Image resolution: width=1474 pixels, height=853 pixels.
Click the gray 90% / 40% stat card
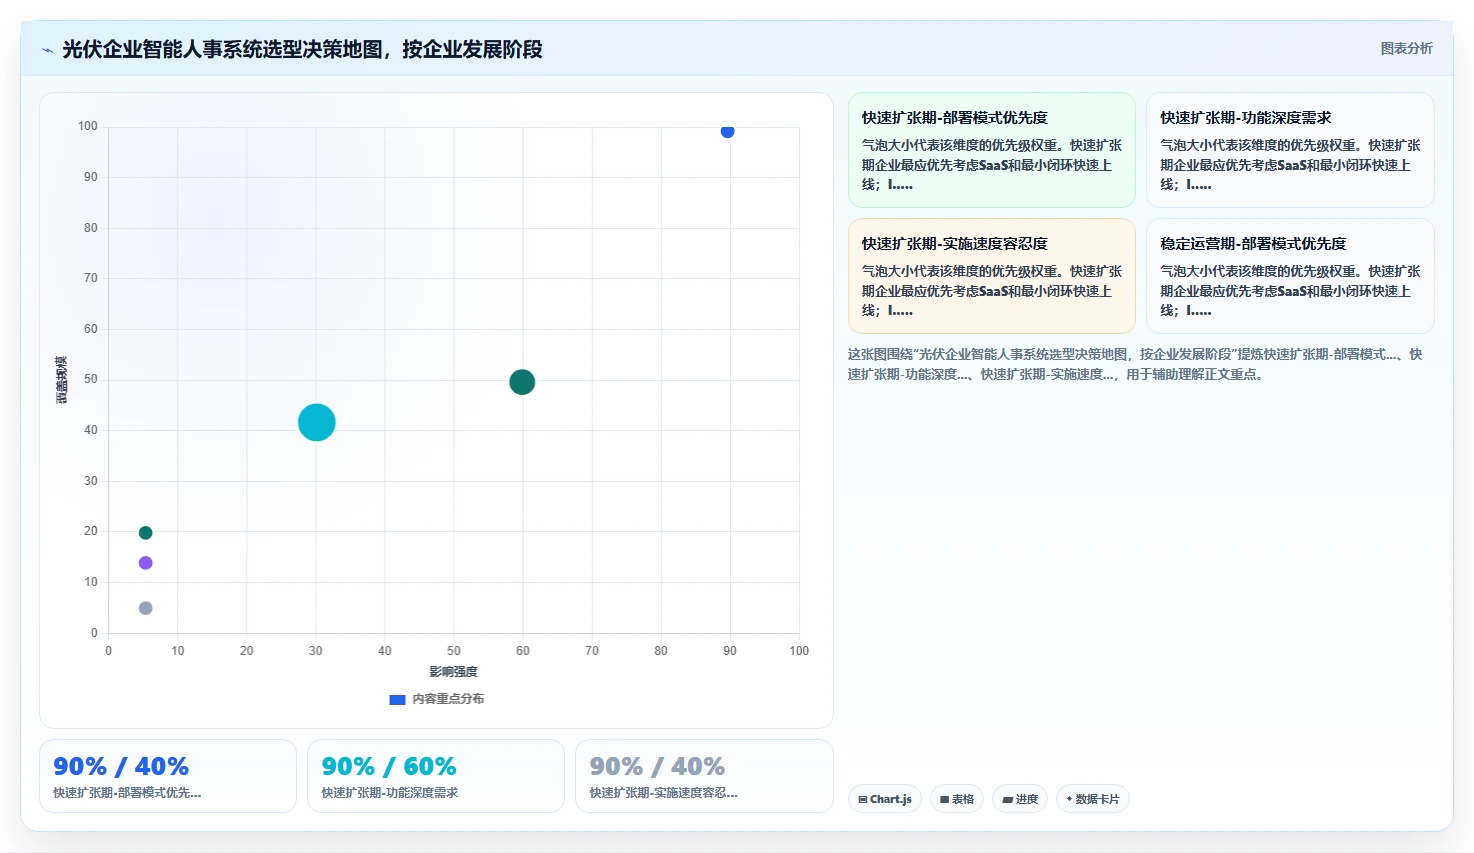[704, 776]
